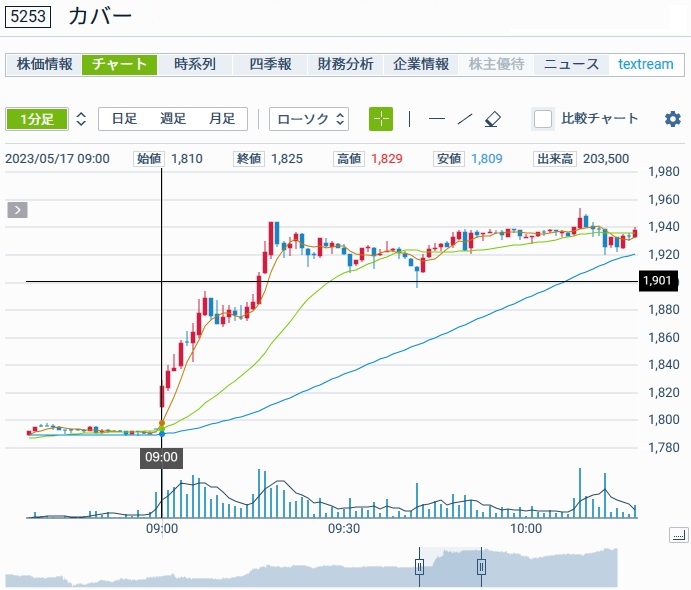
Task: Open the 1分足 interval stepper arrows
Action: tap(81, 119)
